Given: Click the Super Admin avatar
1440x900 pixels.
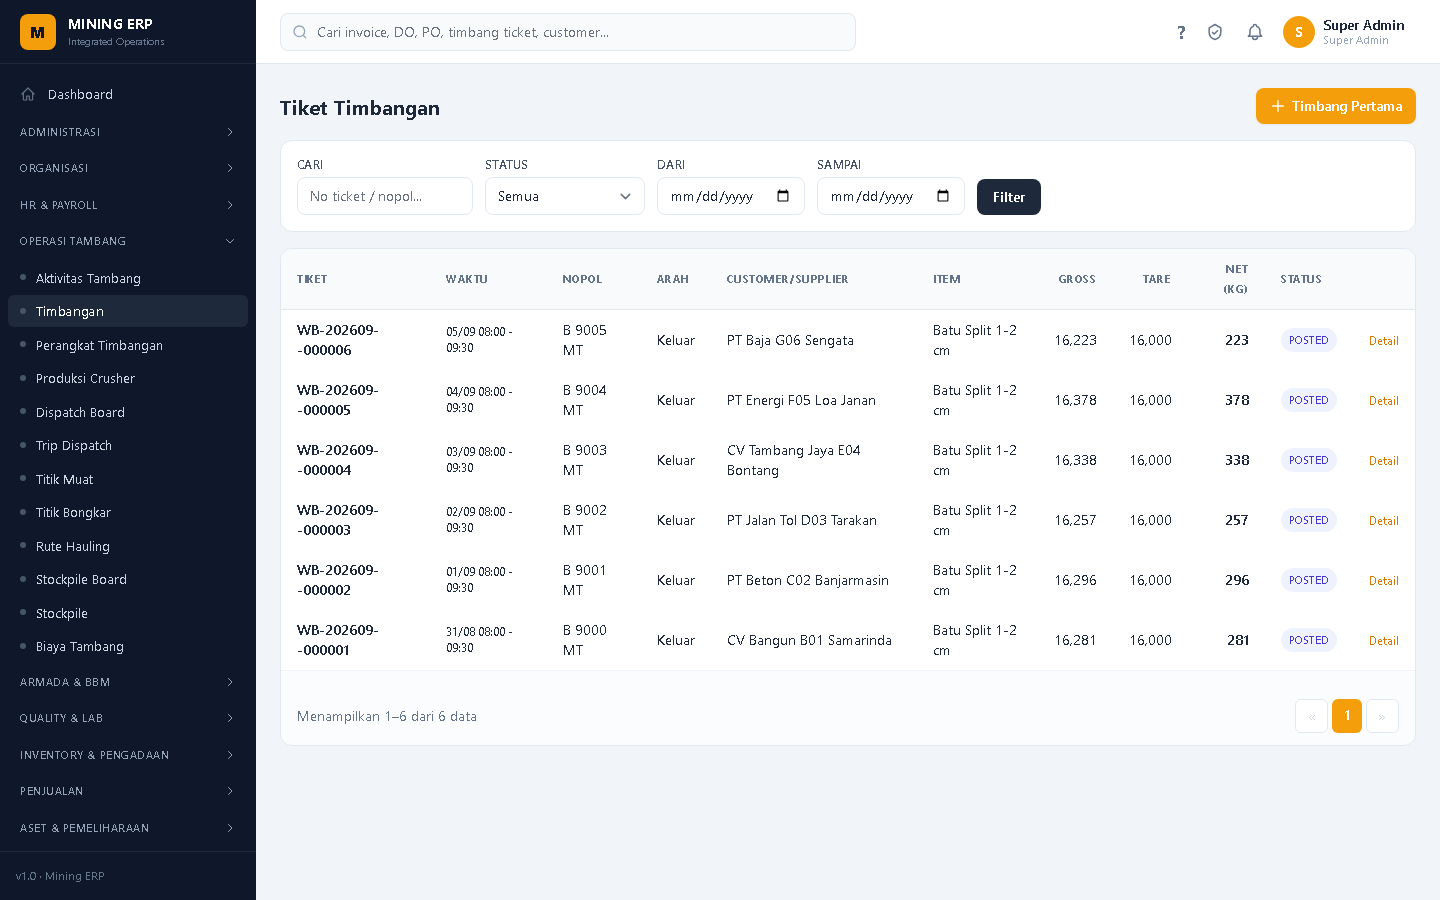Looking at the screenshot, I should (x=1299, y=32).
